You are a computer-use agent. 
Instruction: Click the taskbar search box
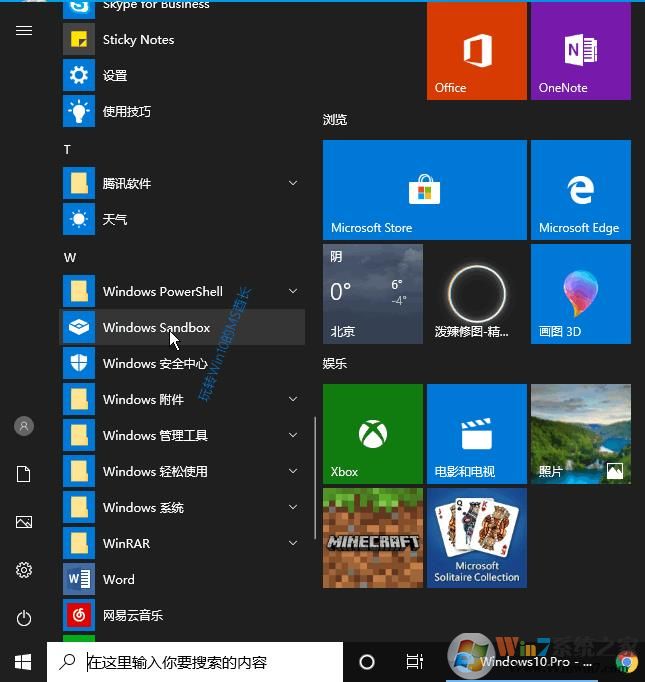(x=195, y=662)
